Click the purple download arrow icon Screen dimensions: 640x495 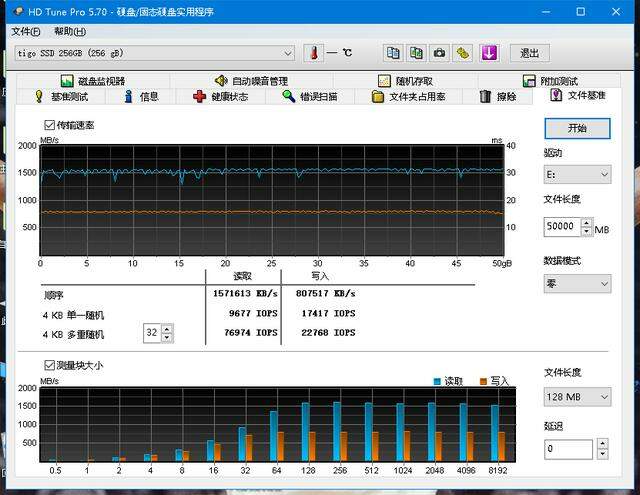489,53
